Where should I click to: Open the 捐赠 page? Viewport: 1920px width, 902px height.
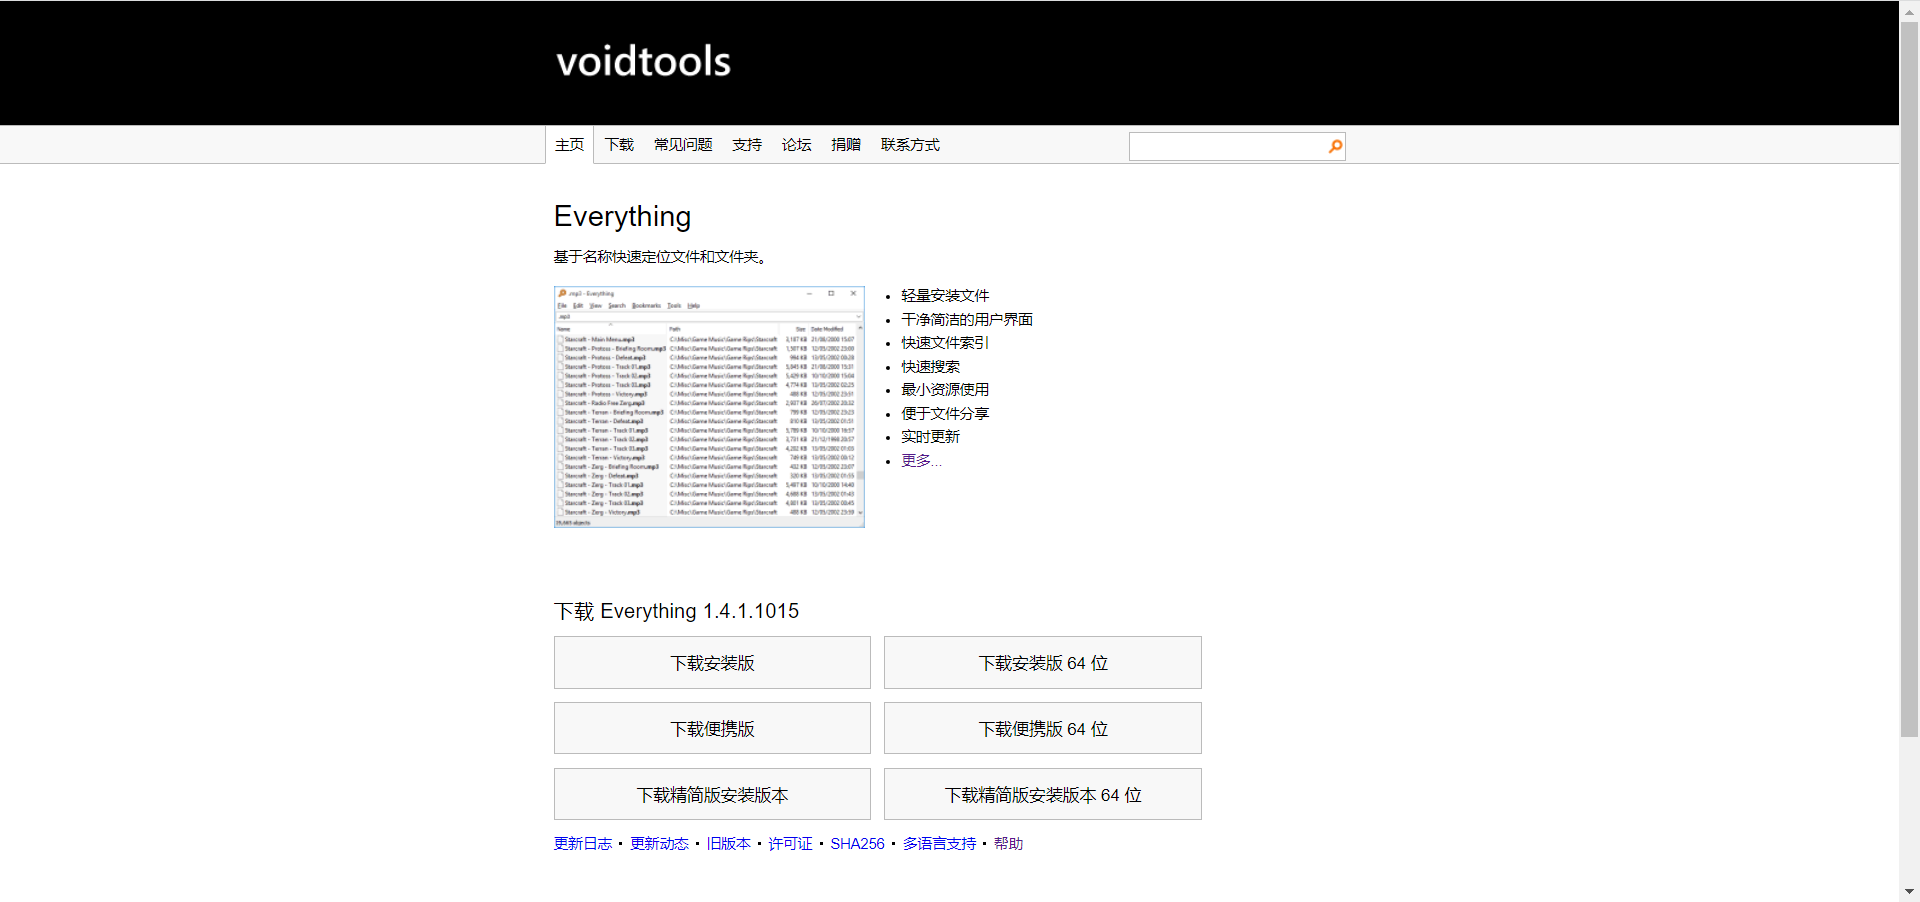[x=845, y=144]
